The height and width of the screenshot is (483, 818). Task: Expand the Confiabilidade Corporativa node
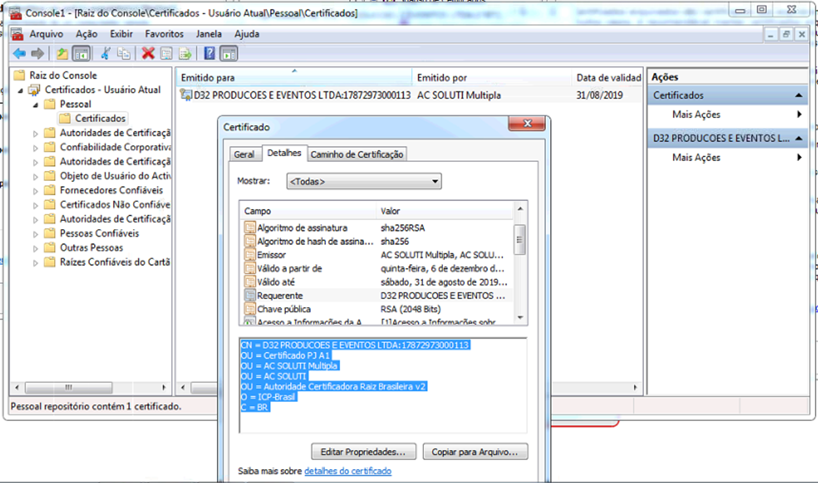(x=35, y=148)
